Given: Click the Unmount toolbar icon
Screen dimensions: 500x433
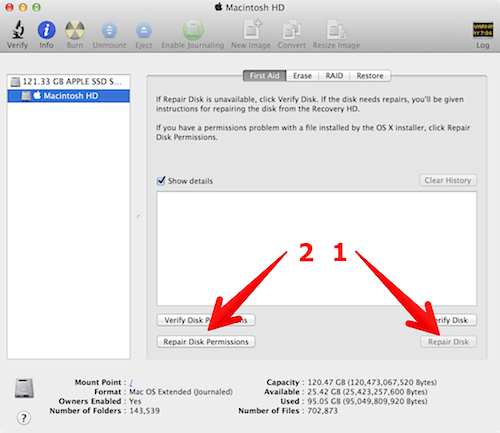Looking at the screenshot, I should (x=109, y=31).
